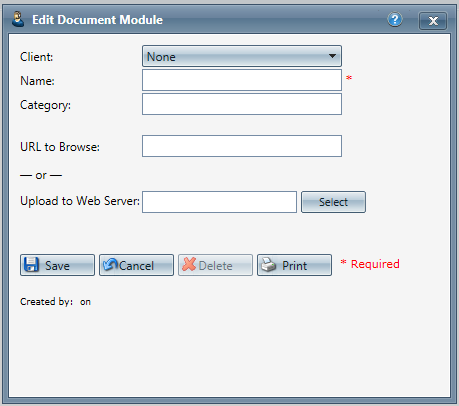Expand the Client dropdown arrow

(x=332, y=56)
